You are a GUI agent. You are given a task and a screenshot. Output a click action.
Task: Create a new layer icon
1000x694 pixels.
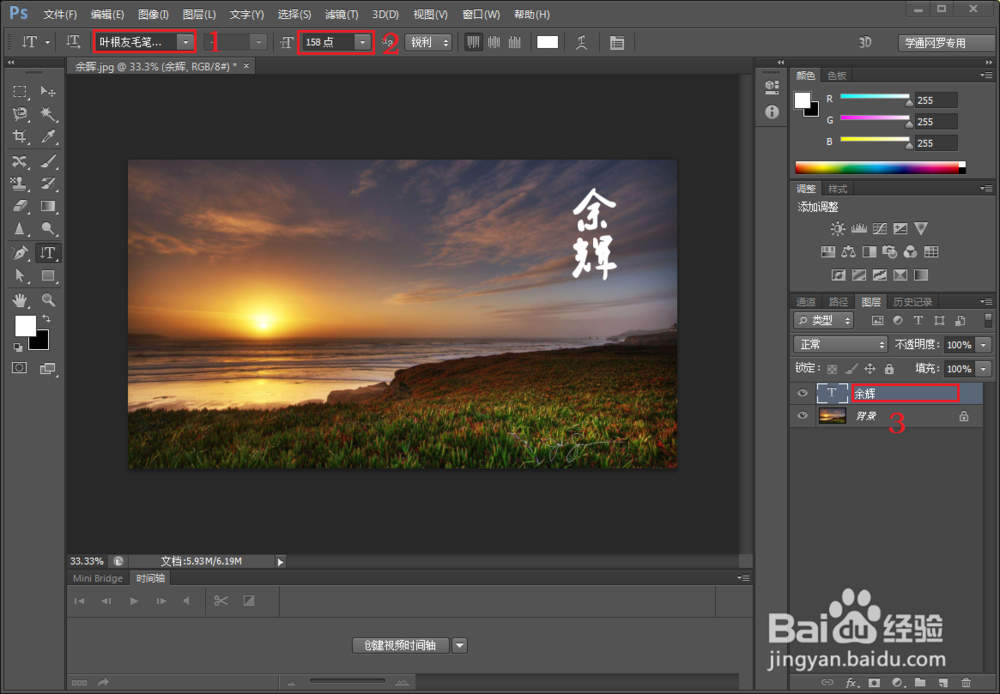pos(943,683)
